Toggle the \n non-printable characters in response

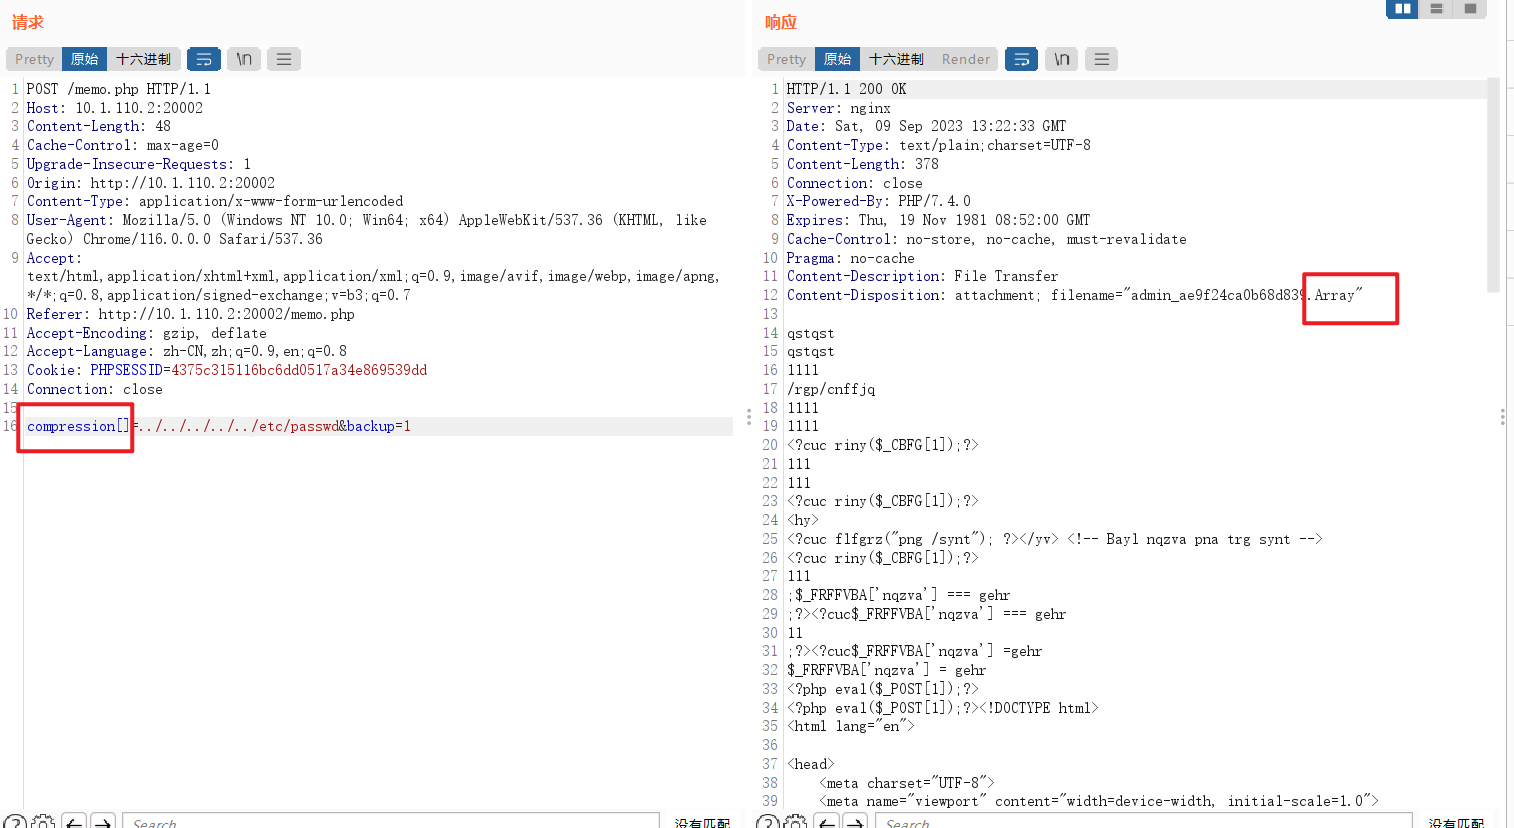coord(1062,59)
